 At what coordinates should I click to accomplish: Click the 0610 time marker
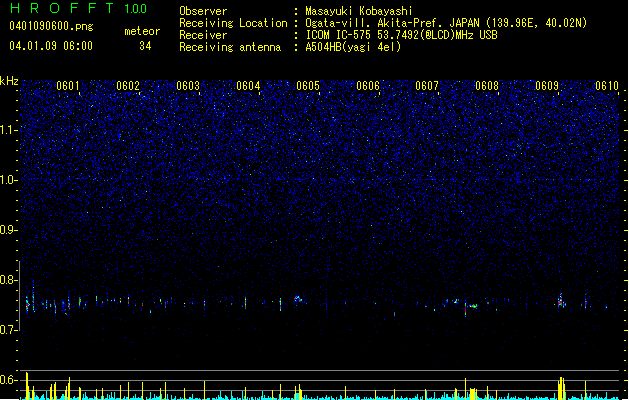click(607, 86)
